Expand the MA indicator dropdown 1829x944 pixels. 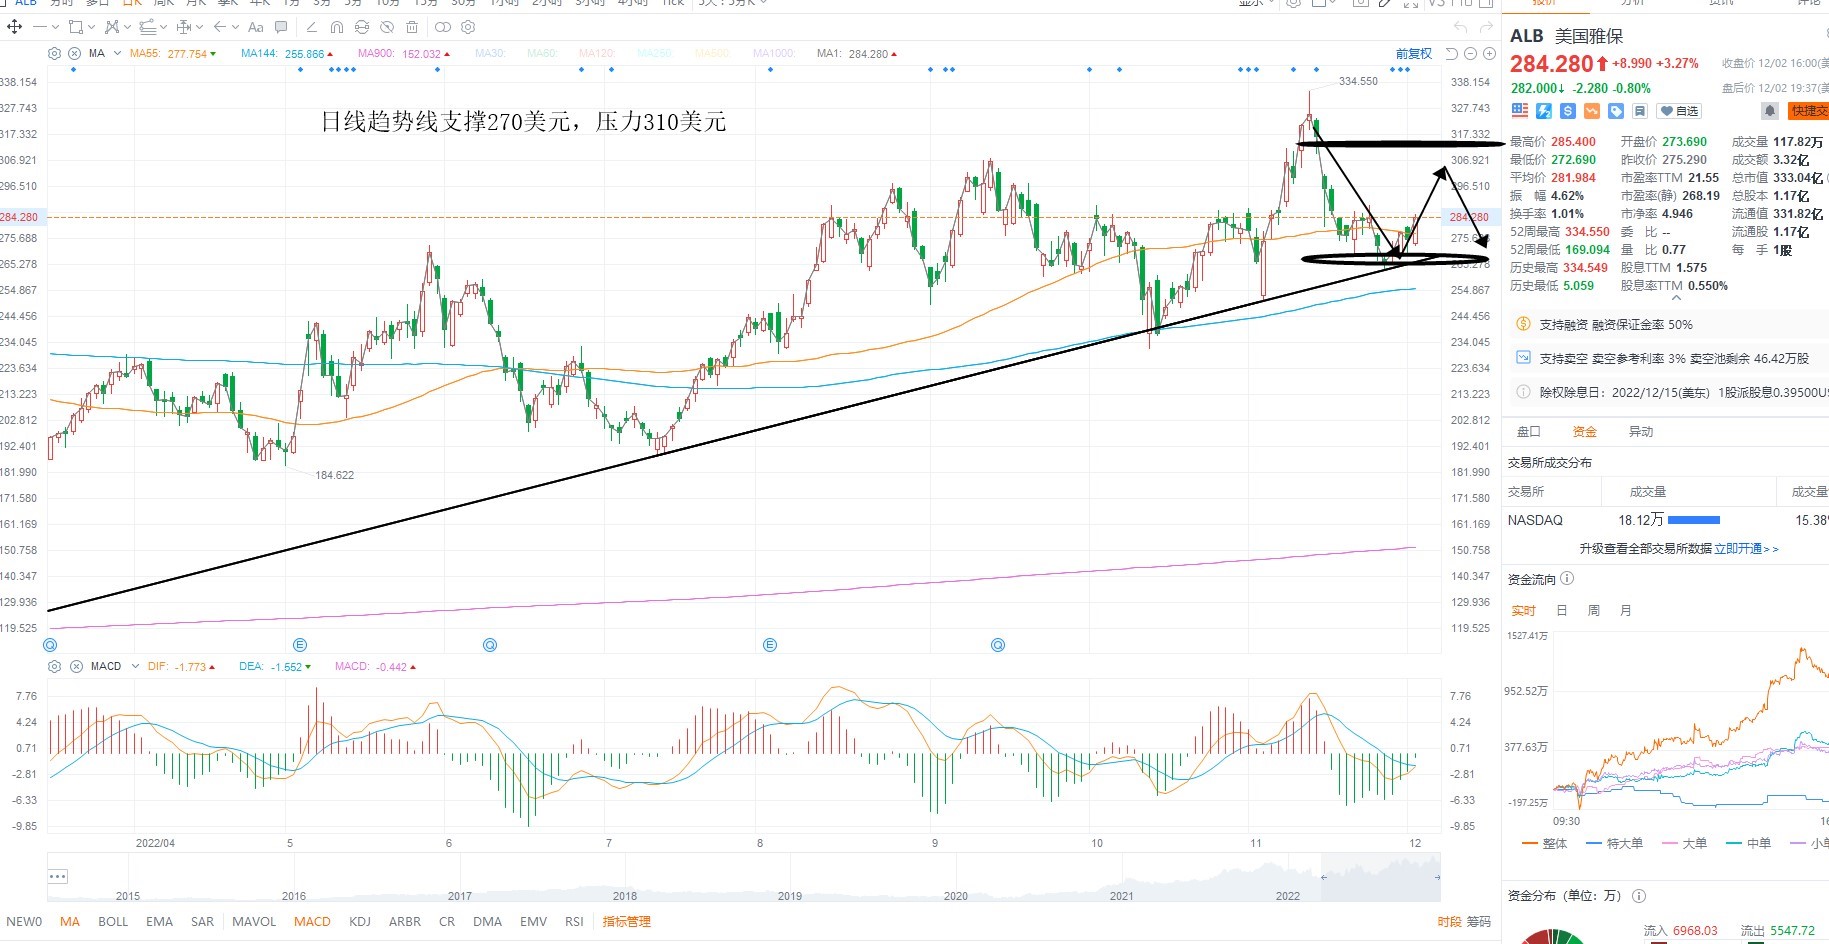click(117, 53)
